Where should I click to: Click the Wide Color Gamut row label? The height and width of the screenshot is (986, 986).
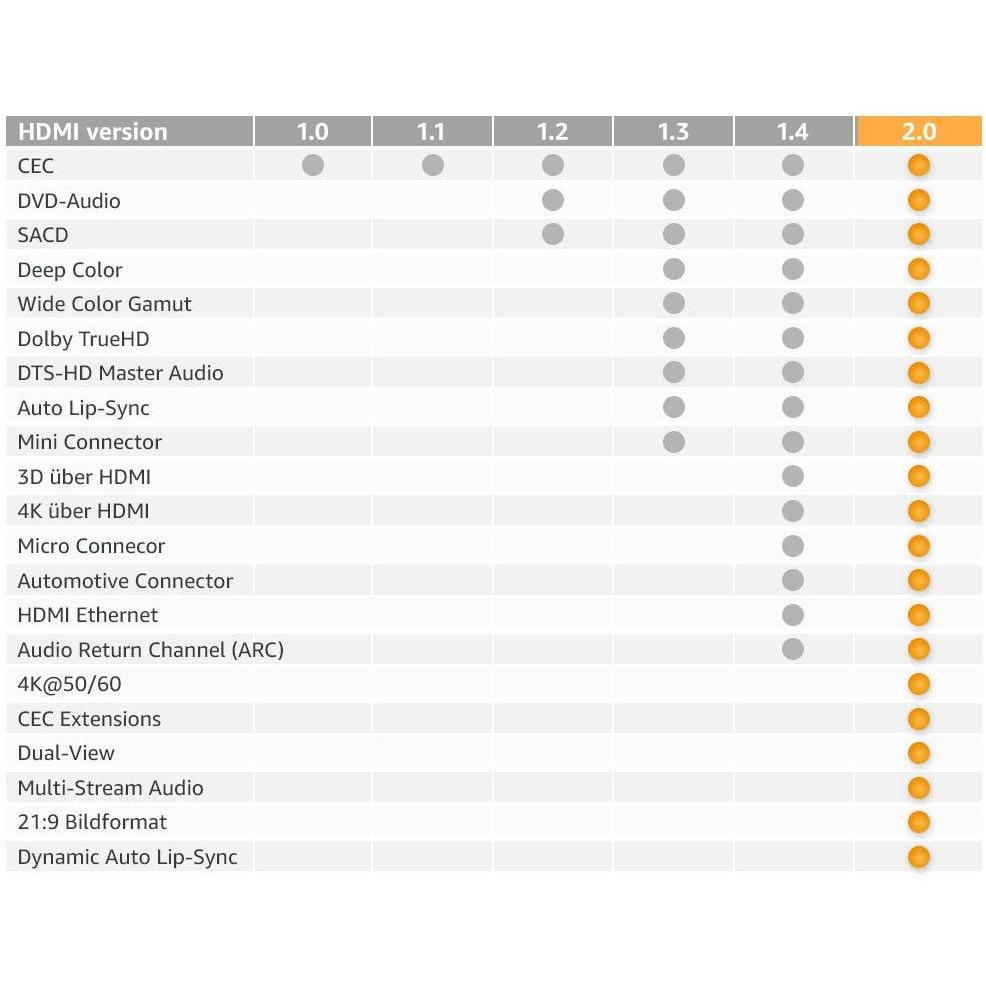[104, 304]
